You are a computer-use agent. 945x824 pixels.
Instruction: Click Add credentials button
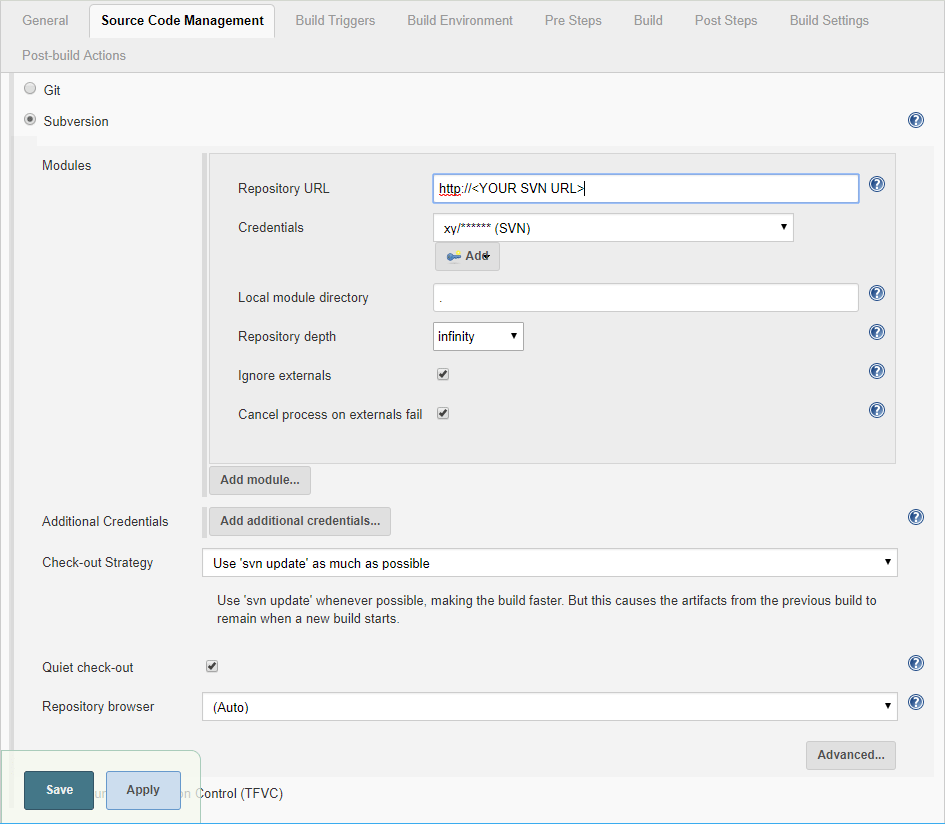coord(467,256)
